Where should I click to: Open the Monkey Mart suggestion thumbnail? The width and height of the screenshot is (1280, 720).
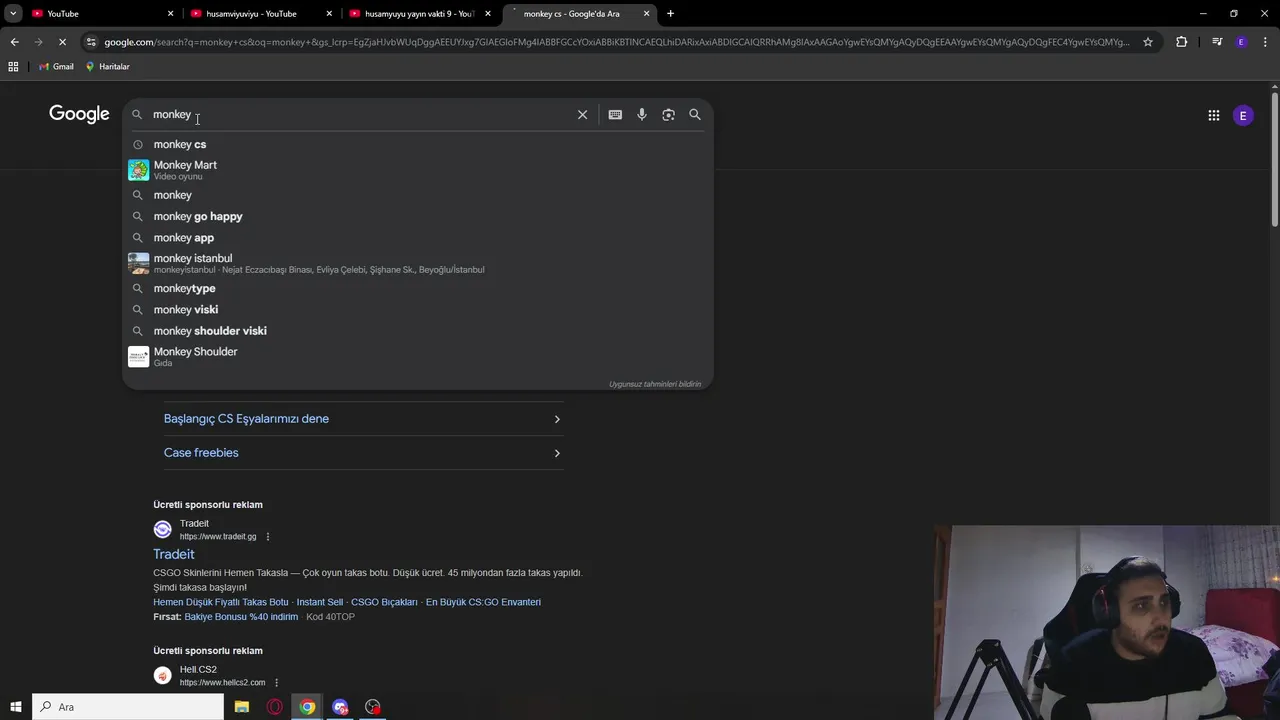pyautogui.click(x=138, y=170)
